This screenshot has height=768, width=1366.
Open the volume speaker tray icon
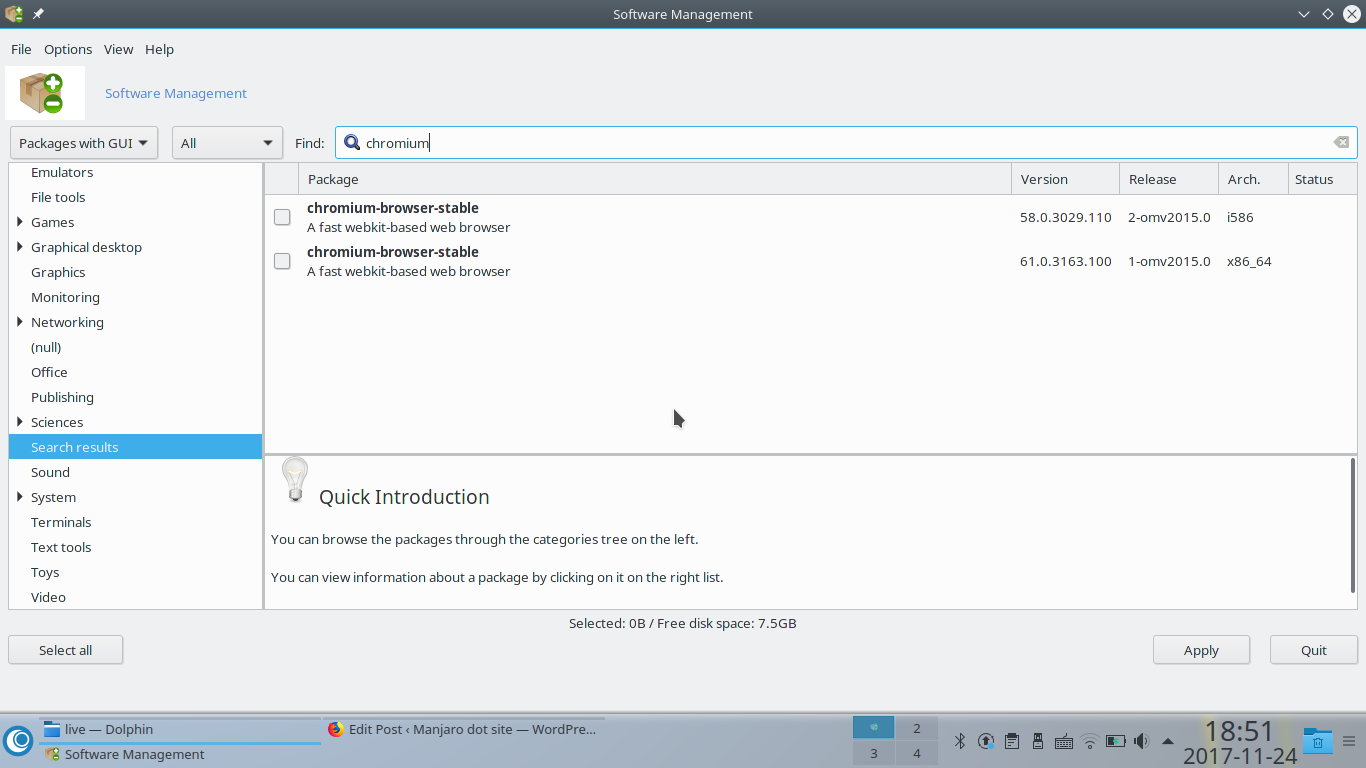click(1142, 741)
